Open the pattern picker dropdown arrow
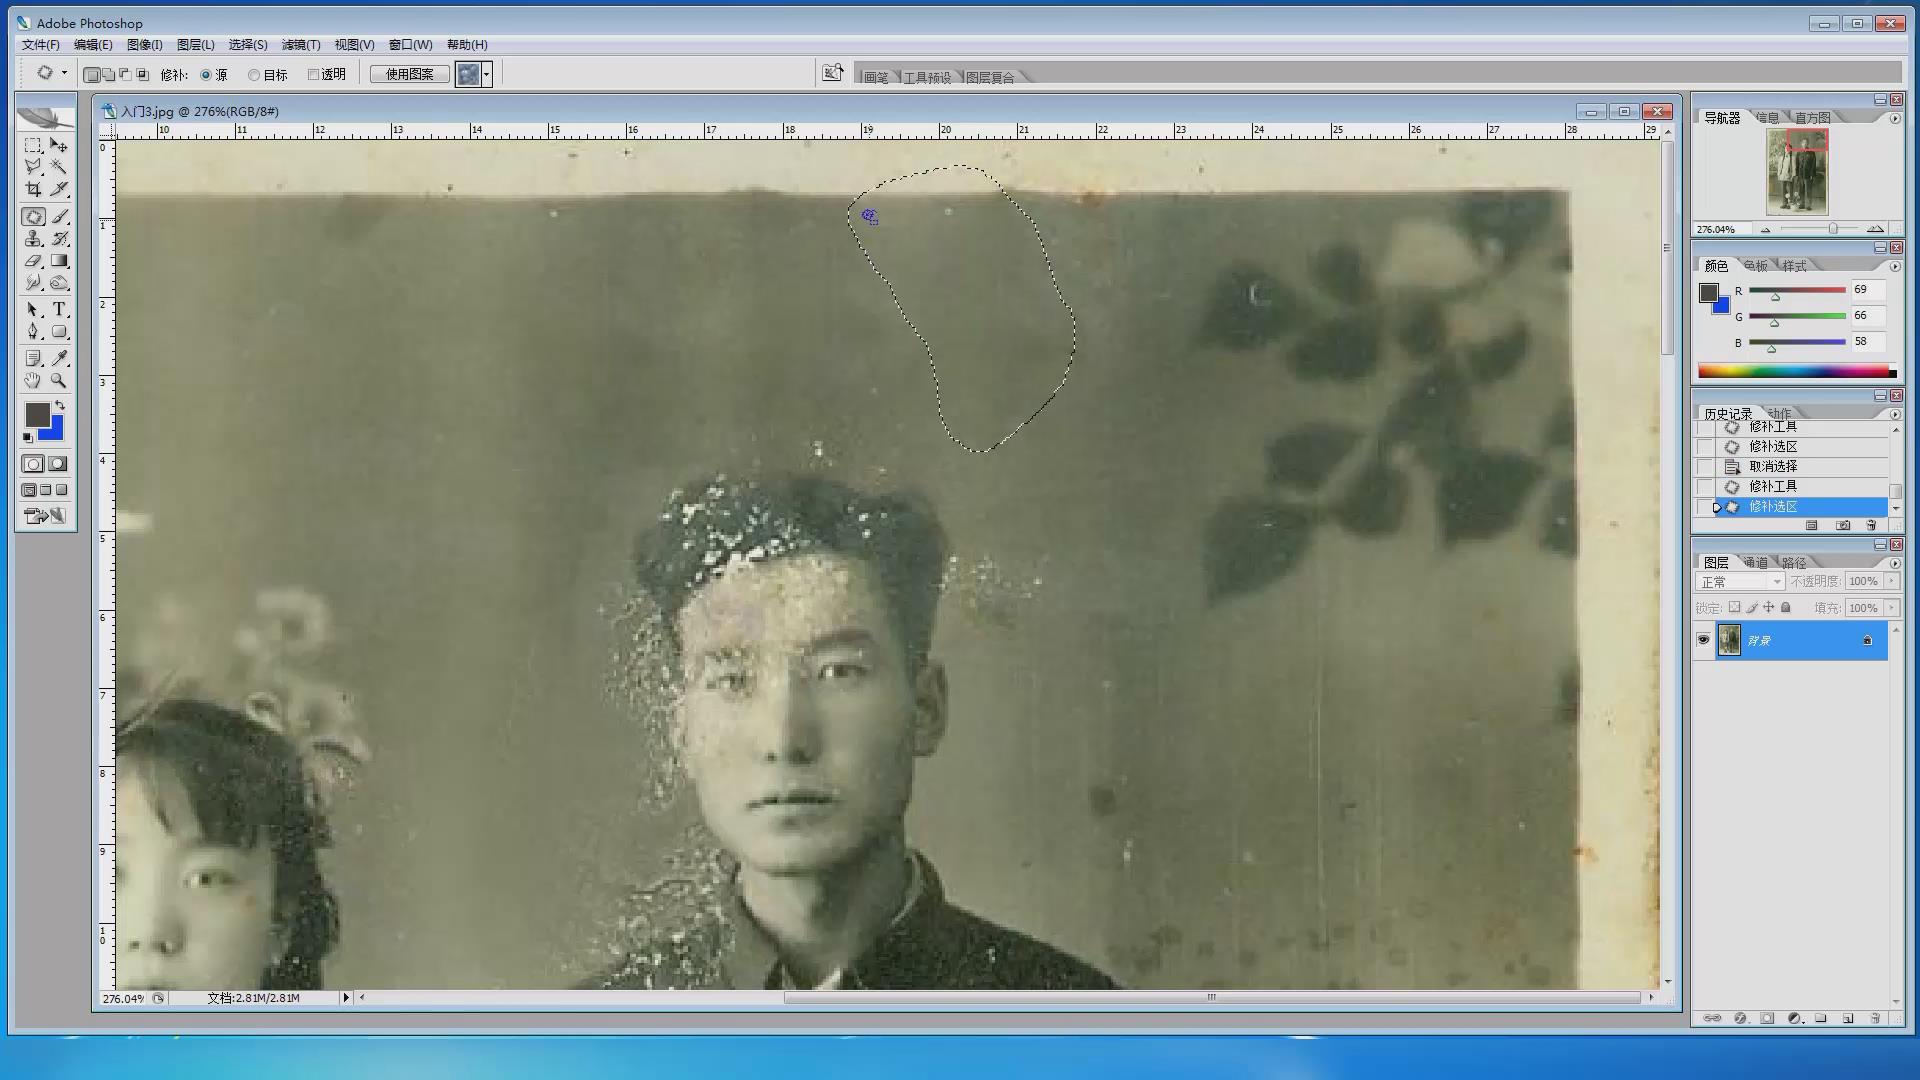 [x=487, y=74]
